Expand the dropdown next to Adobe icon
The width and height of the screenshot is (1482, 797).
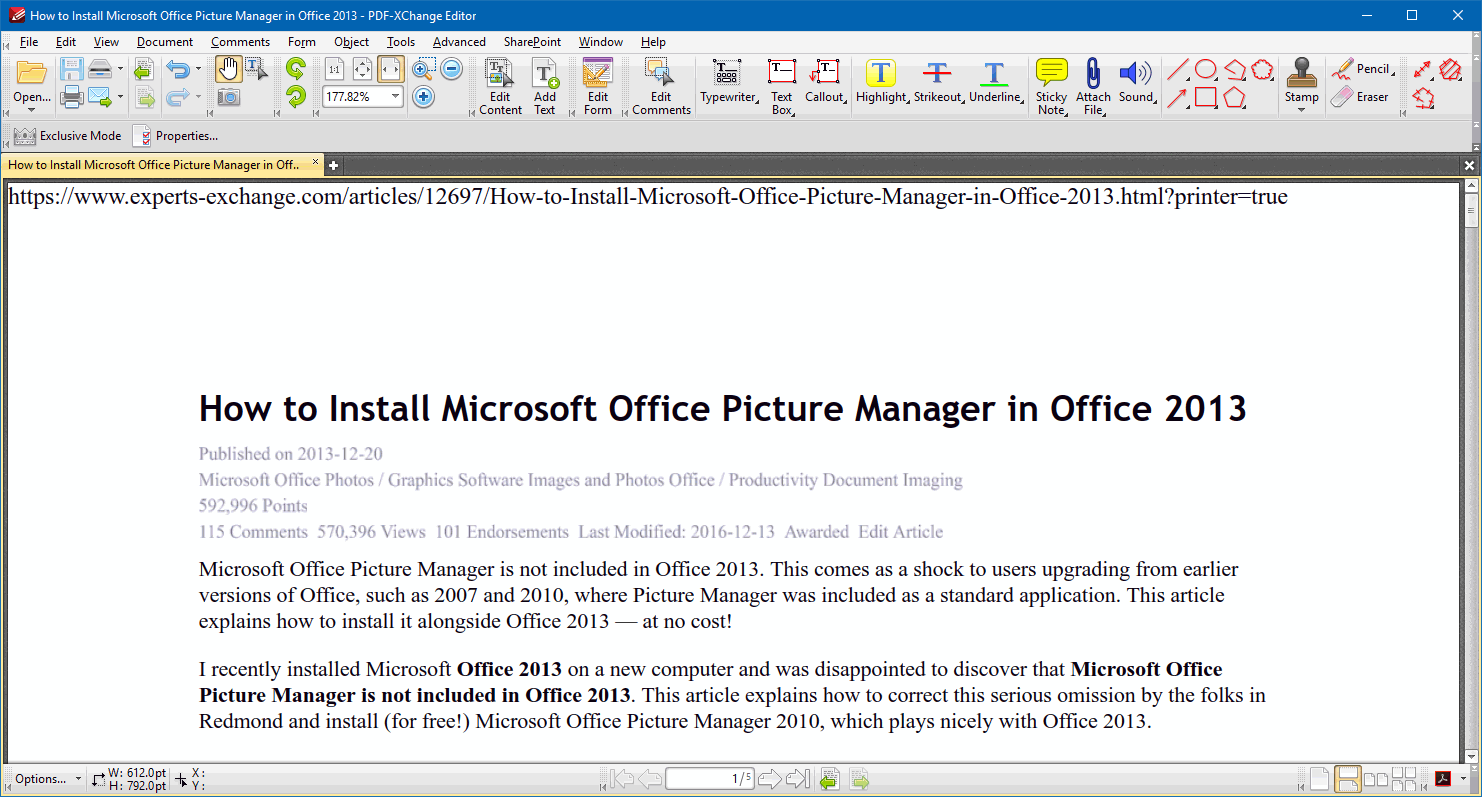(1463, 779)
